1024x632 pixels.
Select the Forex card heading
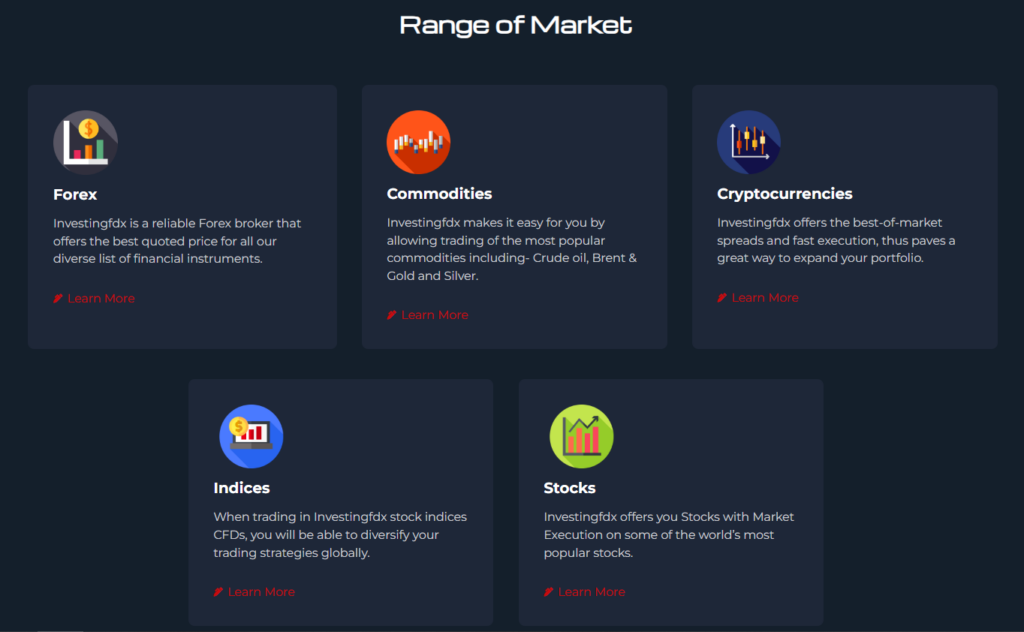point(75,194)
